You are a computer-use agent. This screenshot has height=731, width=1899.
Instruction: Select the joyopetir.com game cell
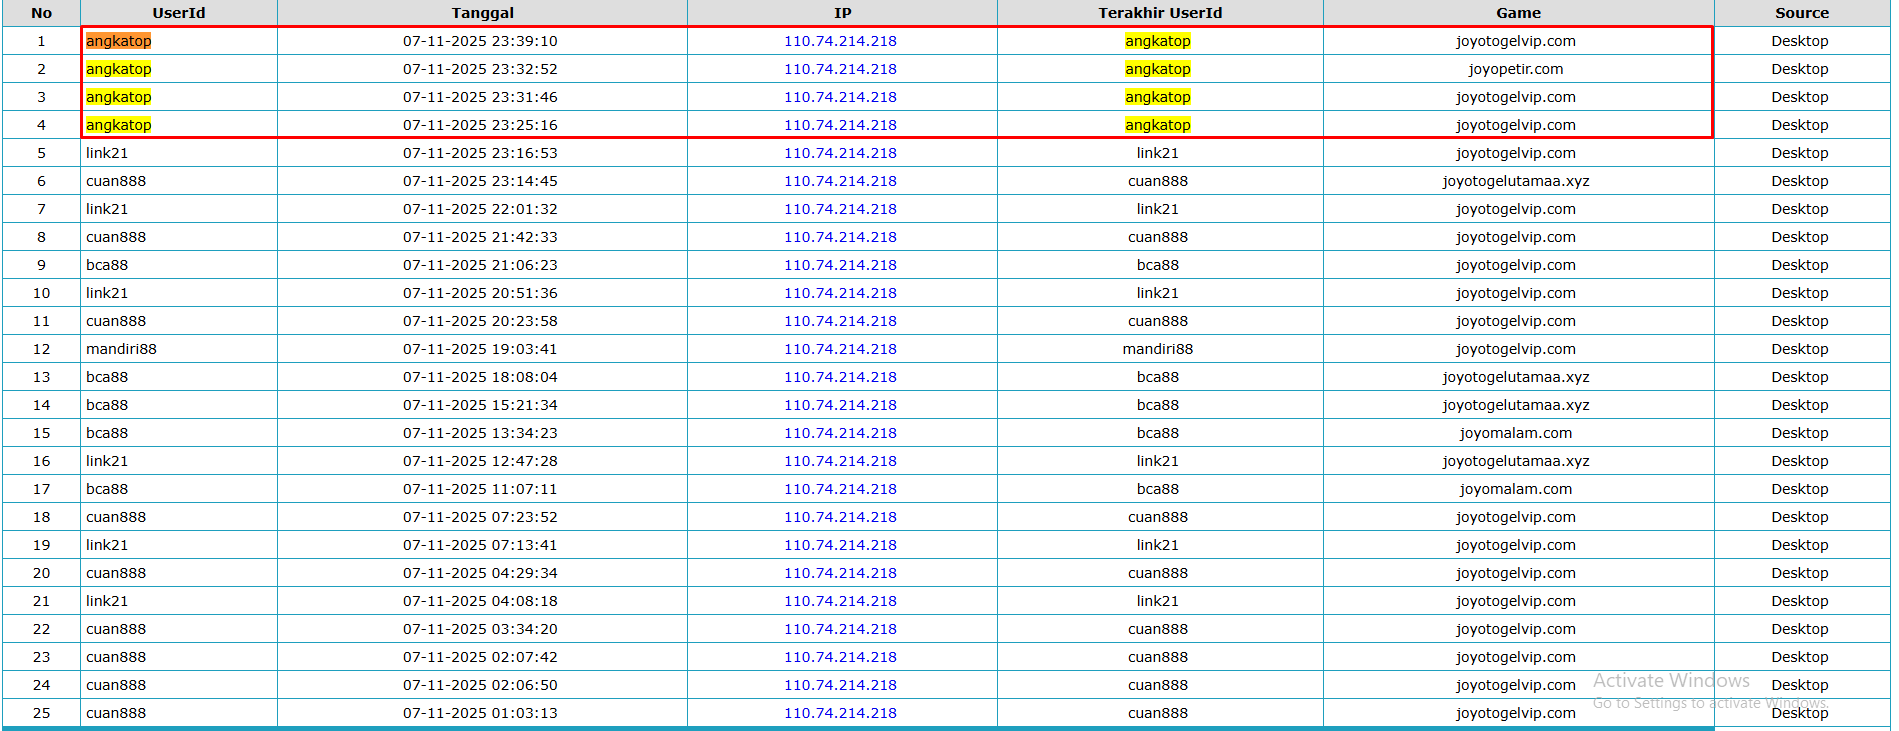[1516, 69]
